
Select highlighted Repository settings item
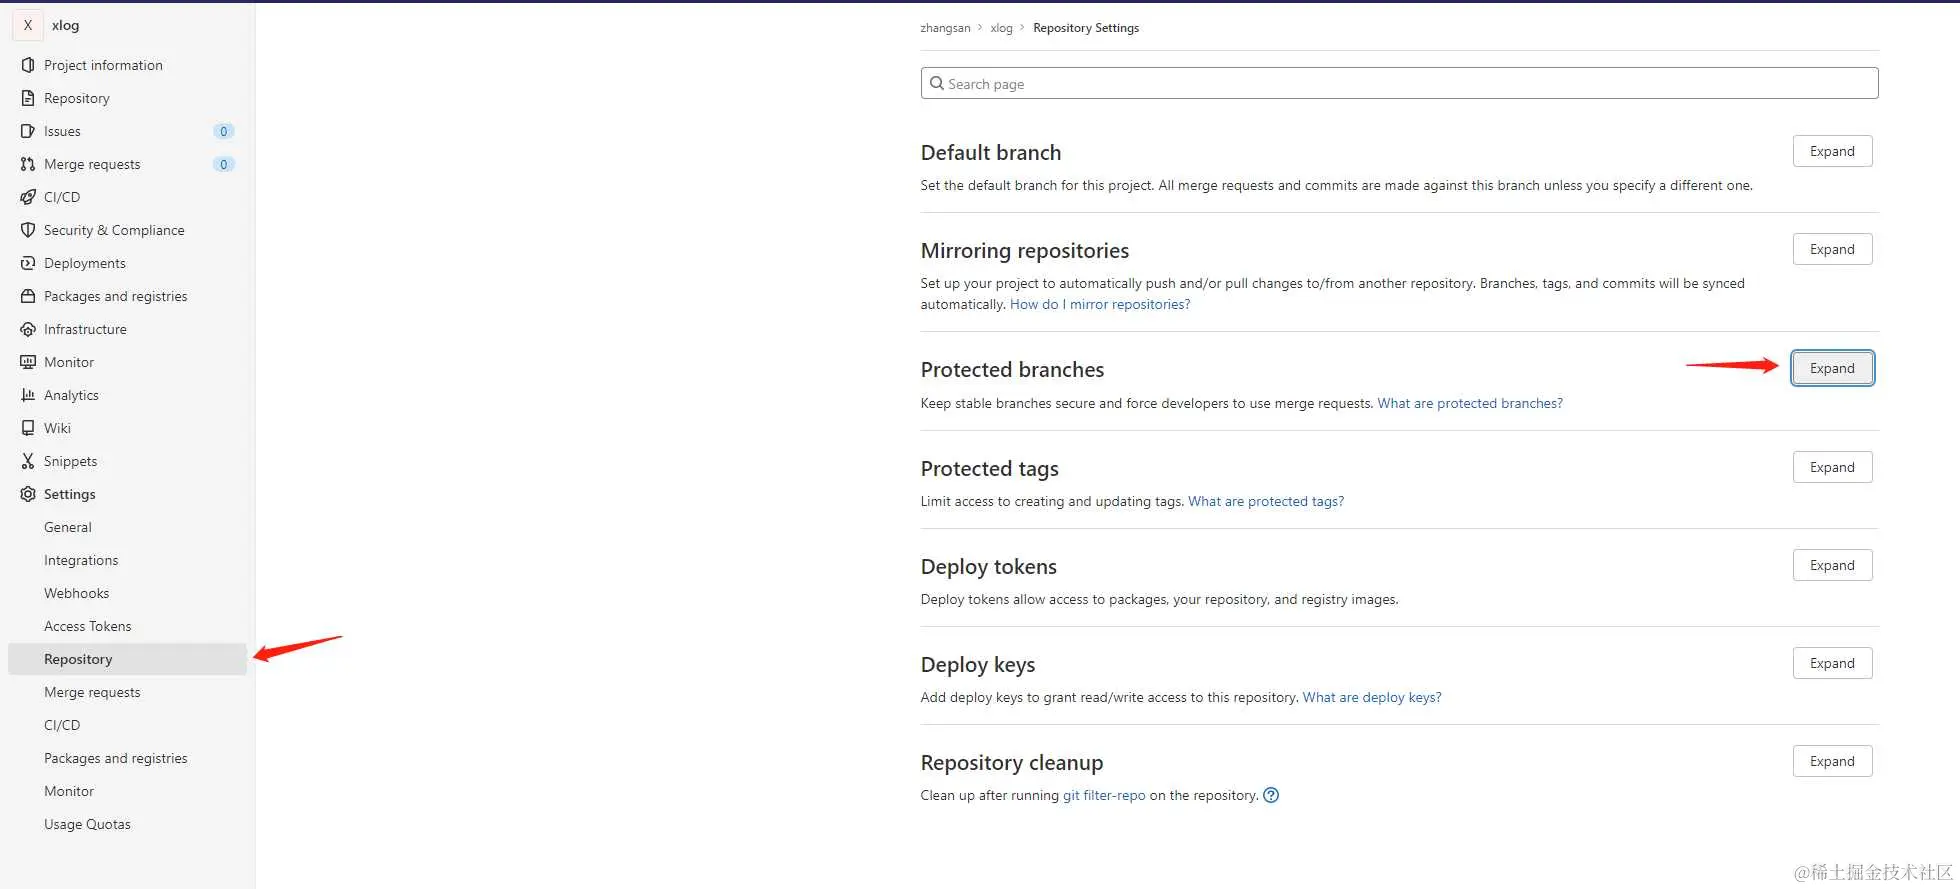[x=127, y=659]
